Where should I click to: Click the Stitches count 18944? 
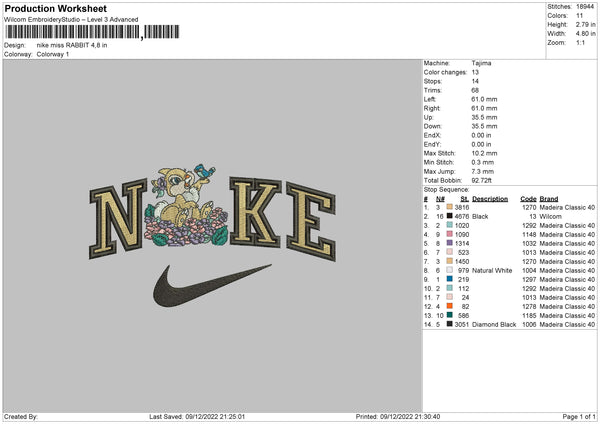585,7
